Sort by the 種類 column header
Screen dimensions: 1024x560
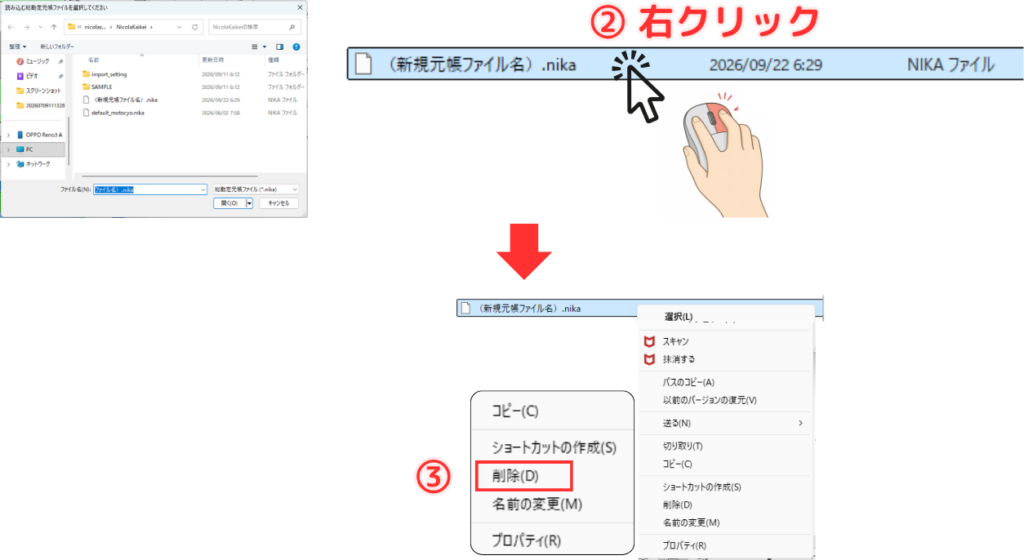[273, 60]
